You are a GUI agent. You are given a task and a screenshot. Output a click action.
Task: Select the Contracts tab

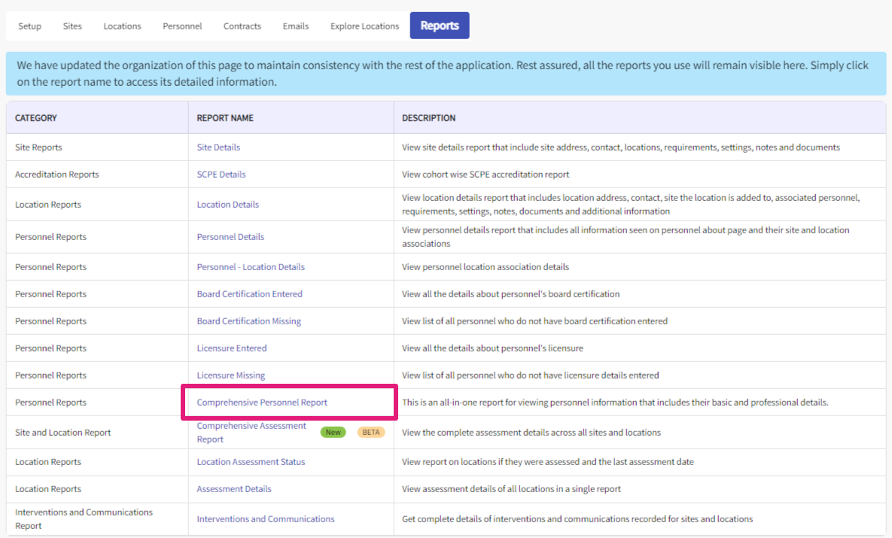click(x=242, y=26)
